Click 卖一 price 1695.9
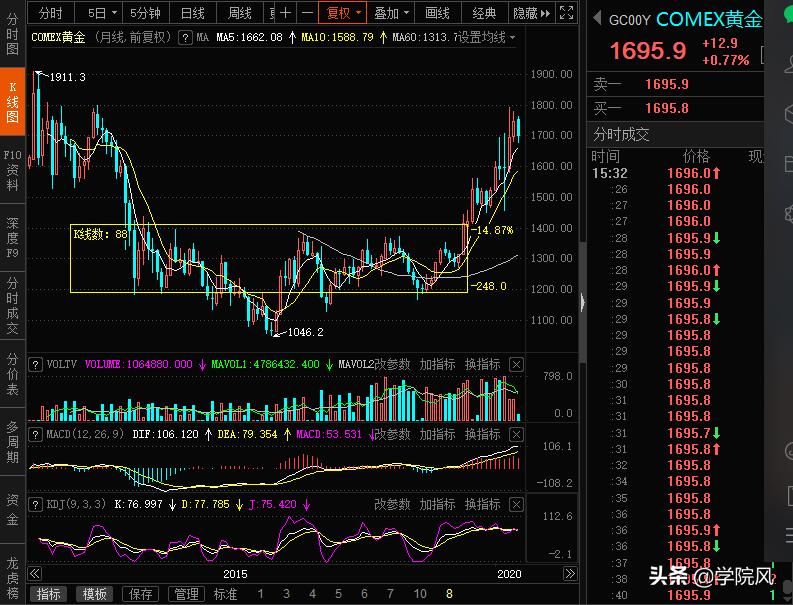793x605 pixels. (x=667, y=84)
